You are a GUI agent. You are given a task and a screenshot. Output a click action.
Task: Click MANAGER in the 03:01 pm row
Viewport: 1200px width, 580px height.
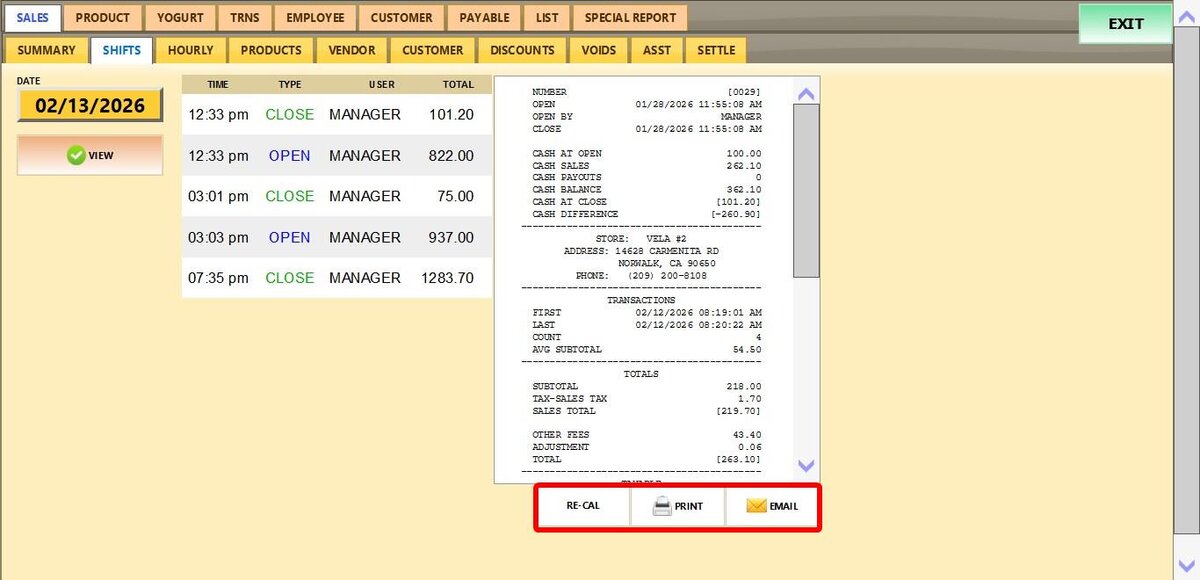click(x=365, y=197)
